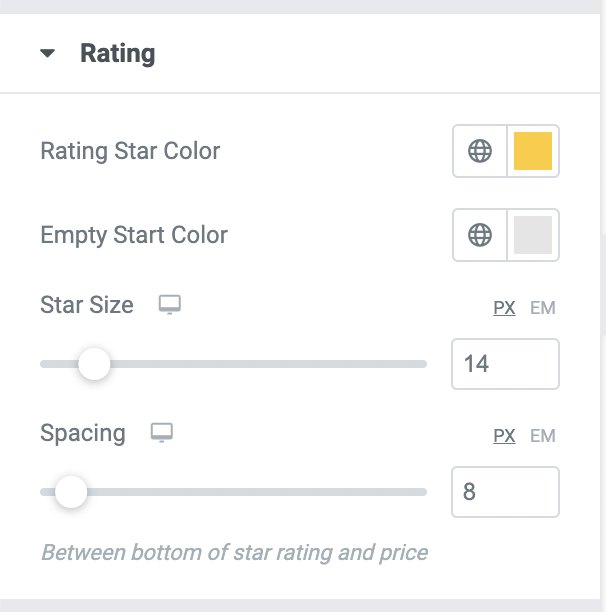Pick the gray Empty Start Color swatch
606x612 pixels.
tap(533, 235)
